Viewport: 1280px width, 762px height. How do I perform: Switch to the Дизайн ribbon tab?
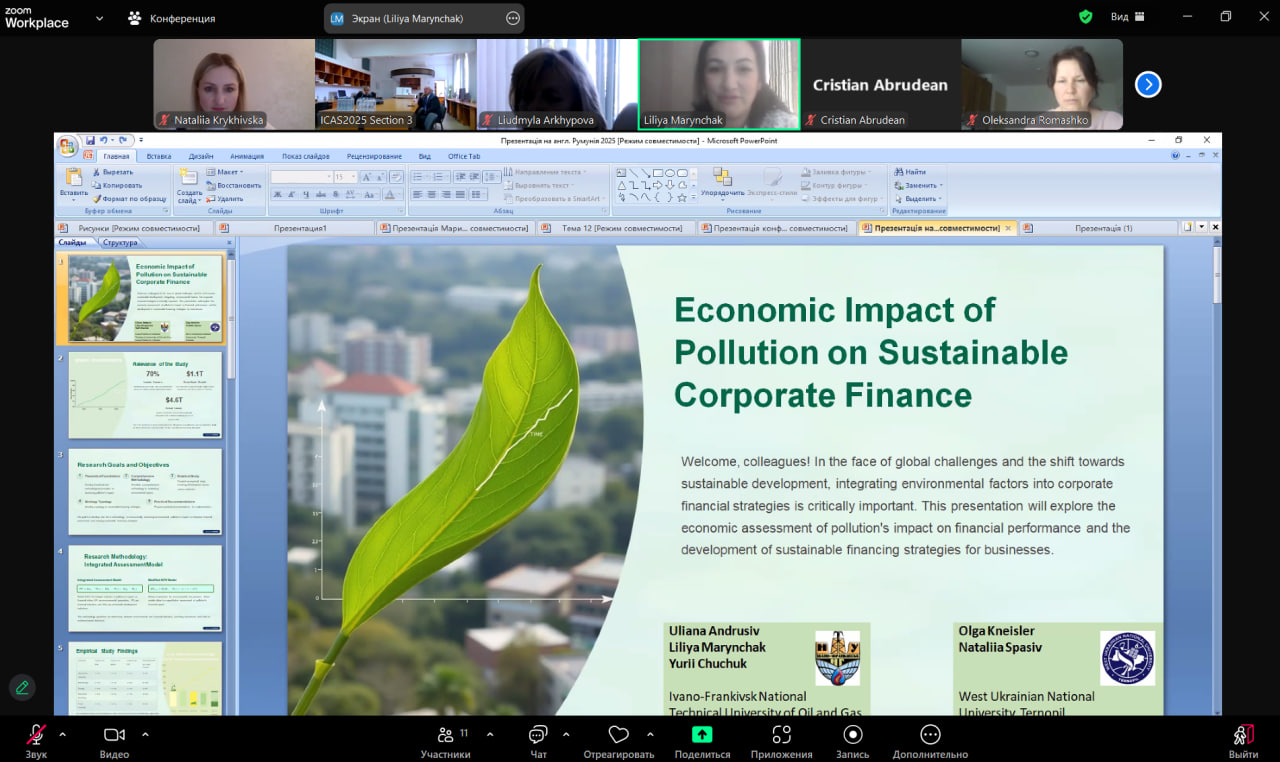(x=201, y=156)
